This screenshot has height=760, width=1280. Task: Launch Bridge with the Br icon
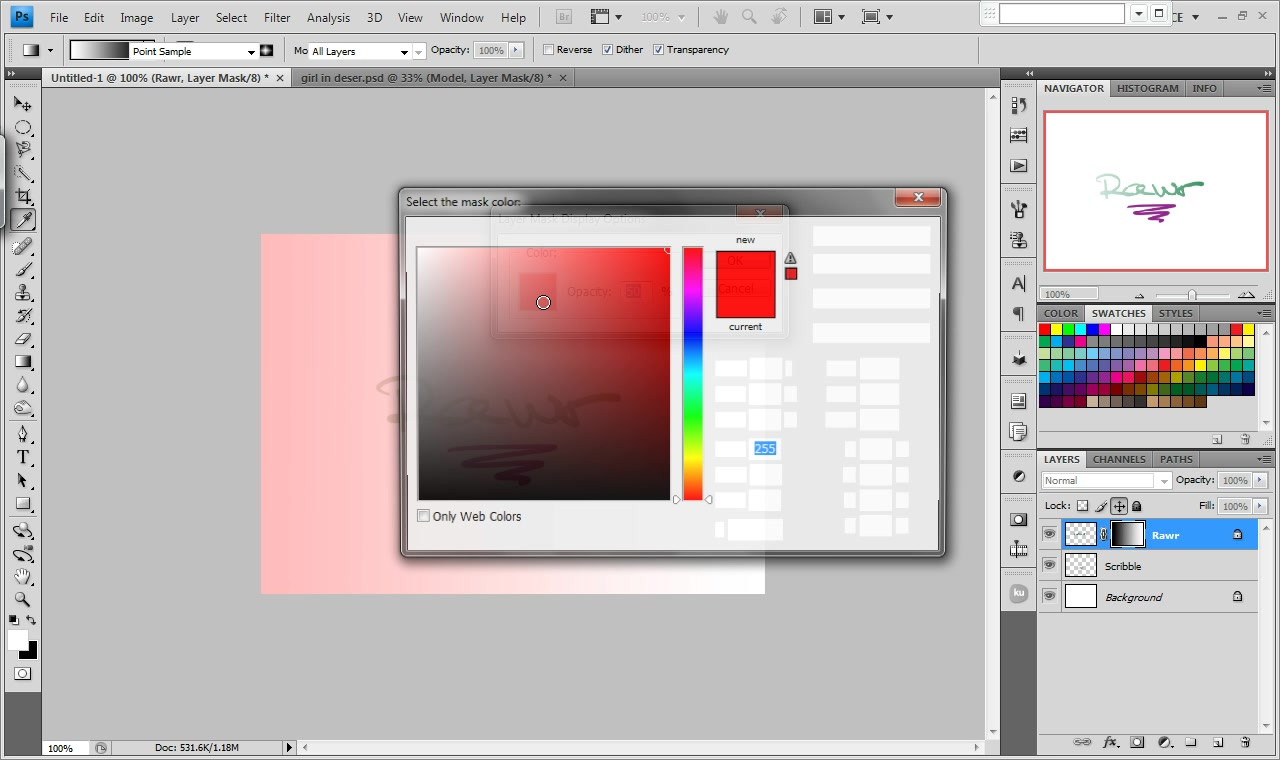(564, 17)
